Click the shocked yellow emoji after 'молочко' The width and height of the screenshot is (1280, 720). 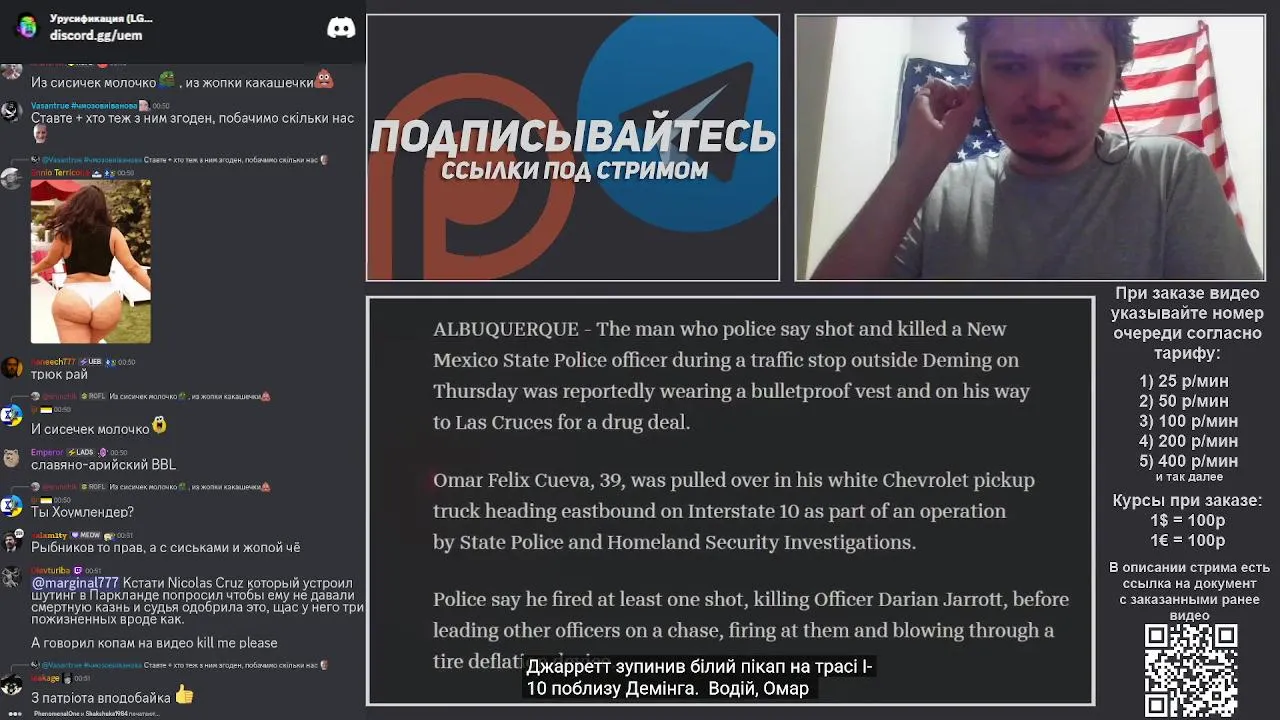click(x=159, y=426)
